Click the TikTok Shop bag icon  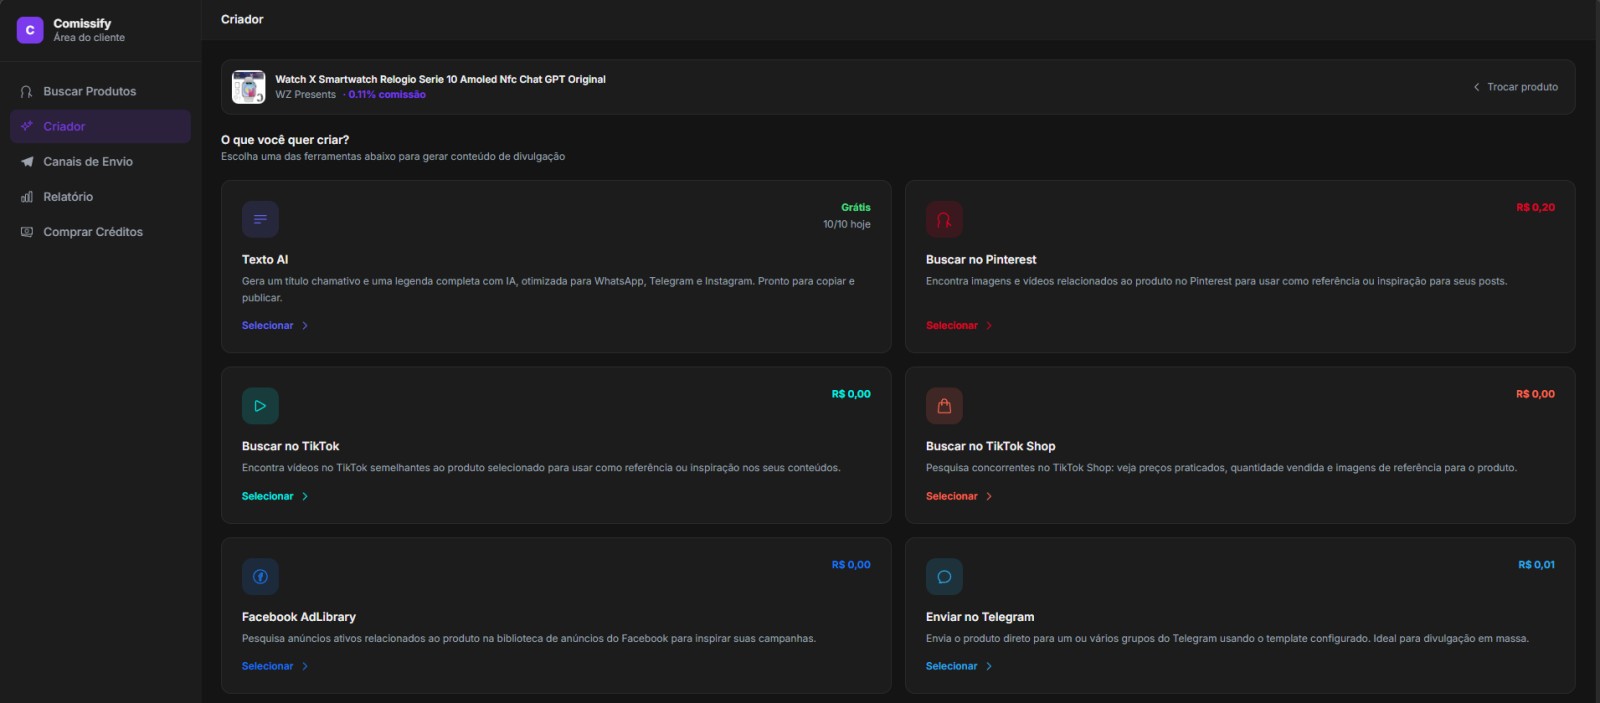[944, 406]
